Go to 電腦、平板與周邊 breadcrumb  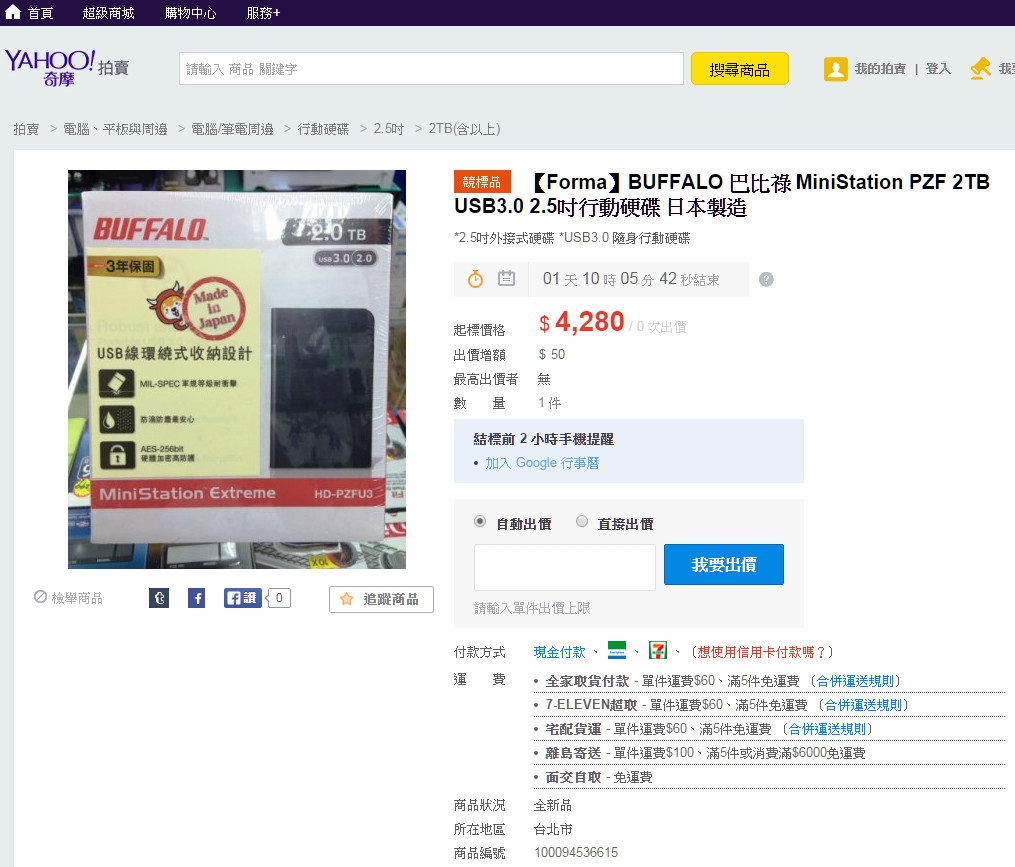click(x=115, y=129)
